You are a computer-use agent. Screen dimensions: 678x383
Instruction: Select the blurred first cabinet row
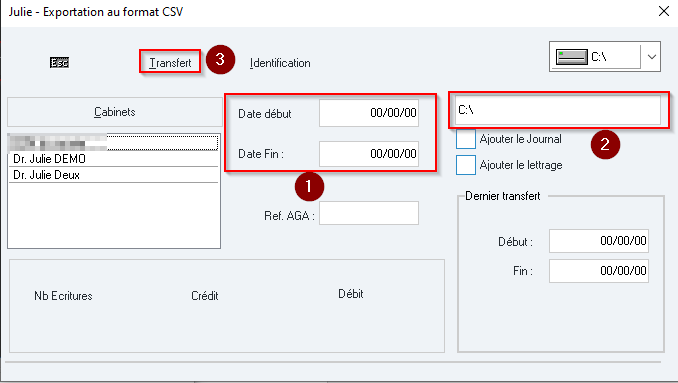click(113, 142)
